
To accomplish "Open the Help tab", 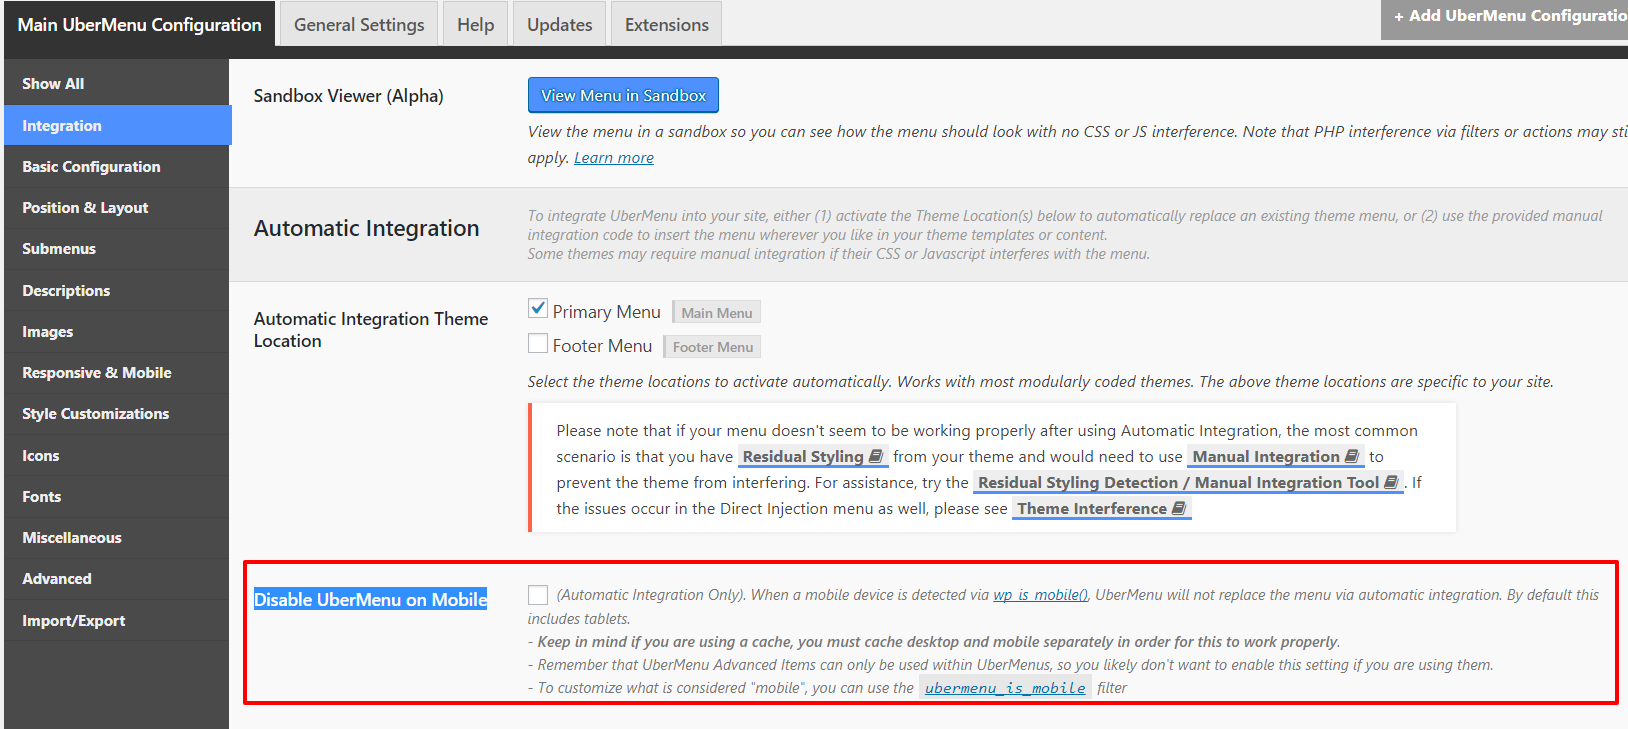I will coord(476,24).
